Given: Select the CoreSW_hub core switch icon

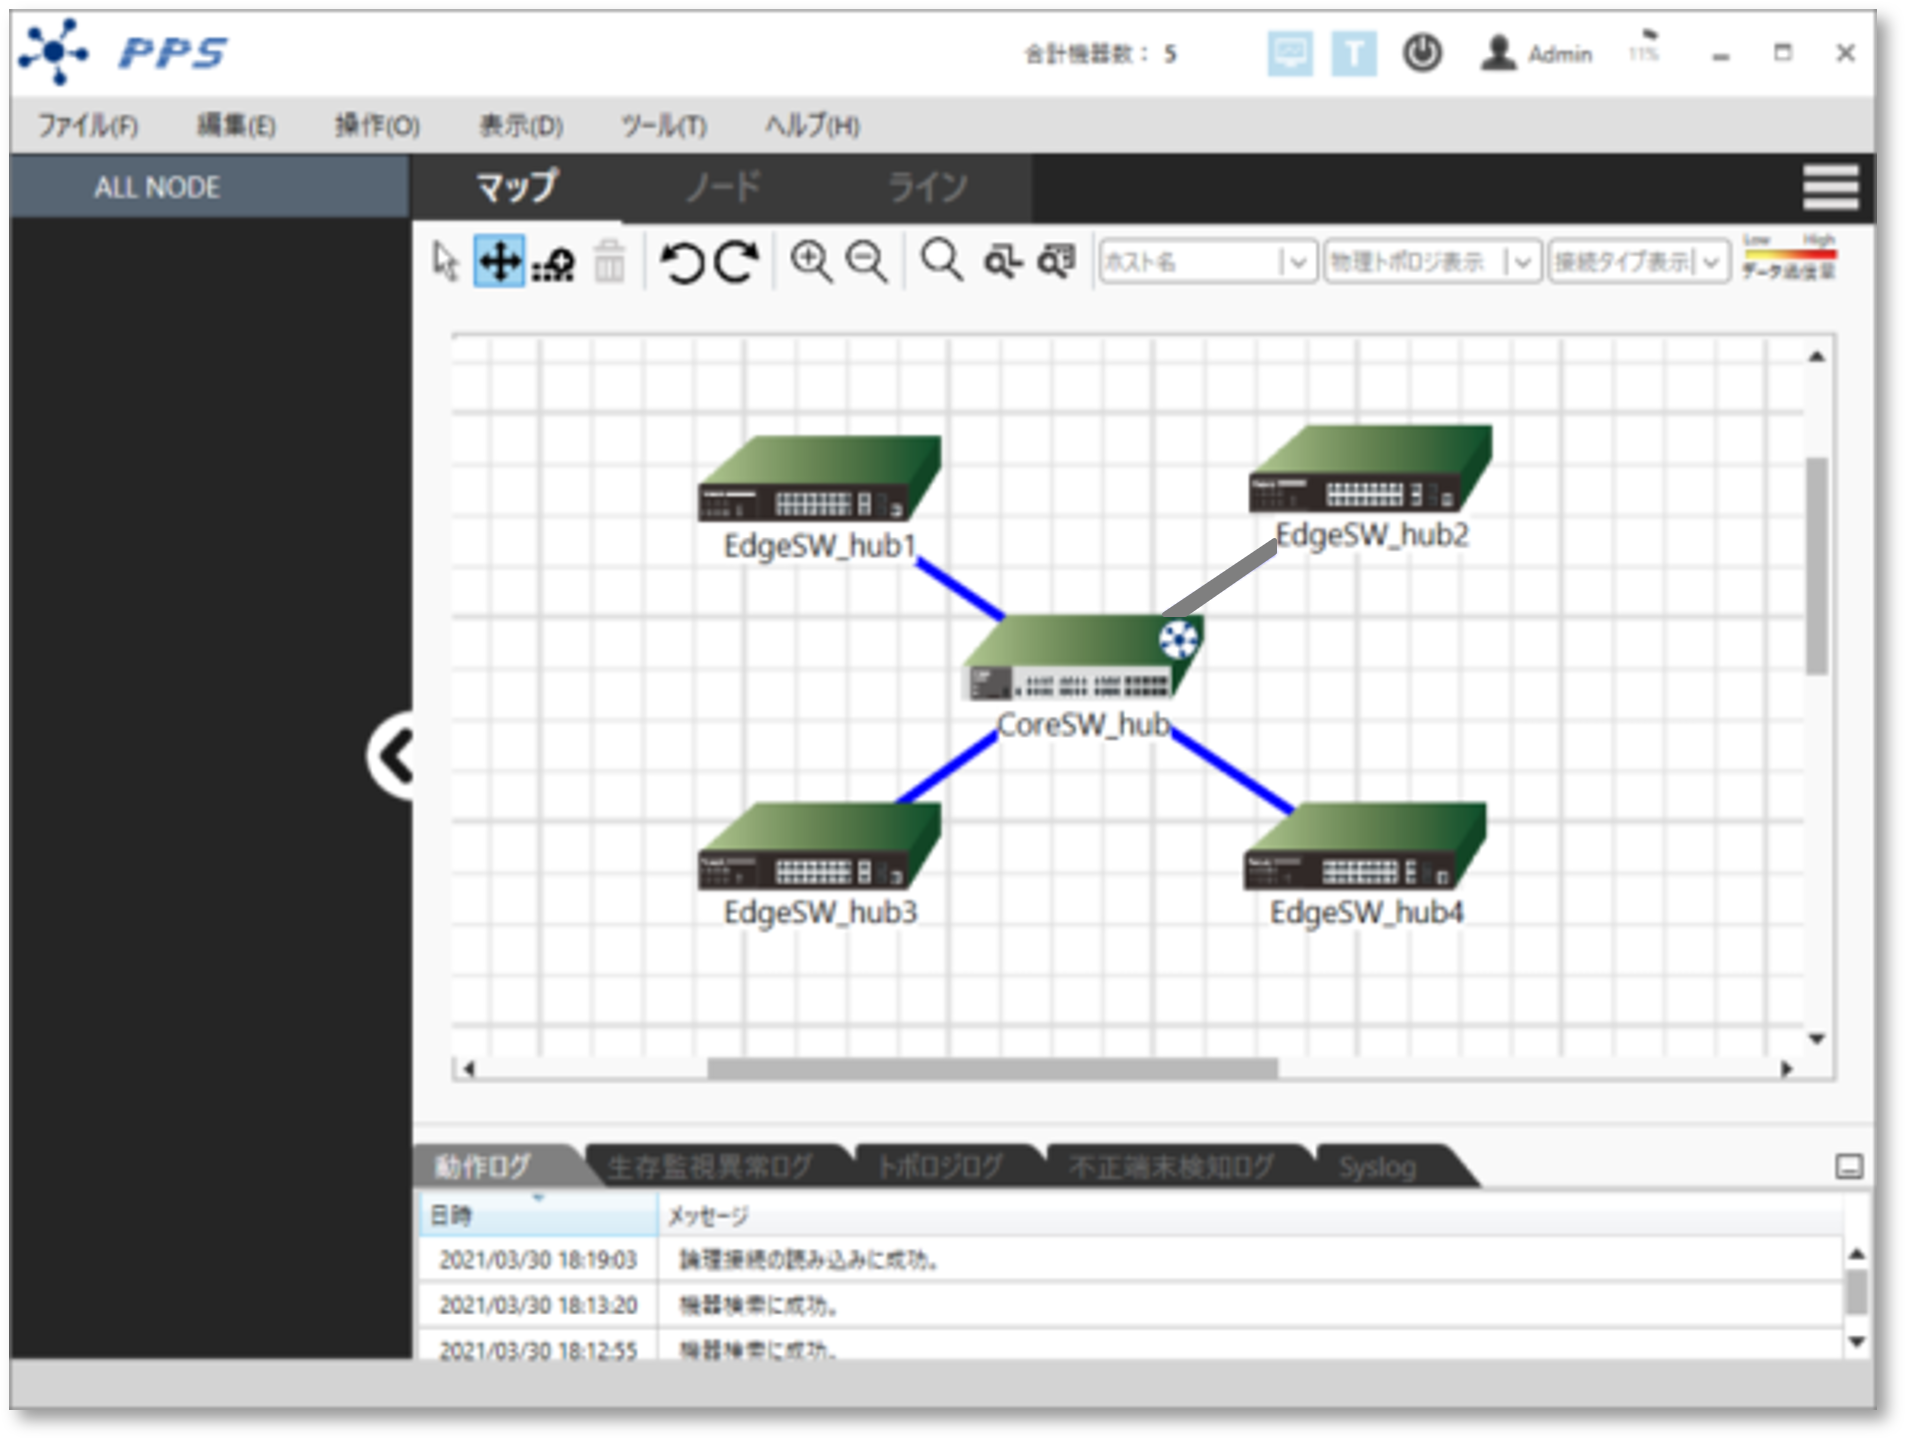Looking at the screenshot, I should pos(1083,657).
